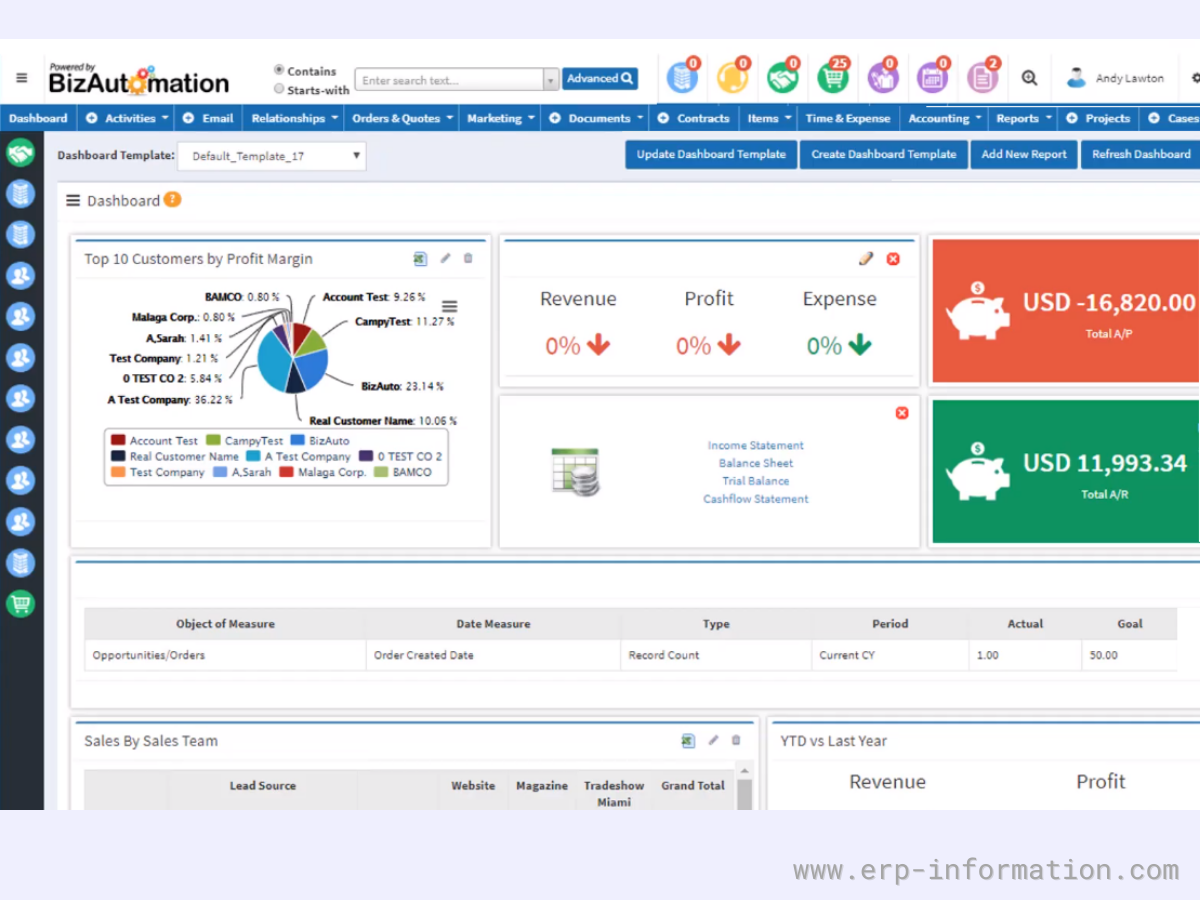1200x900 pixels.
Task: Click the purple person icon in the top bar
Action: [x=882, y=77]
